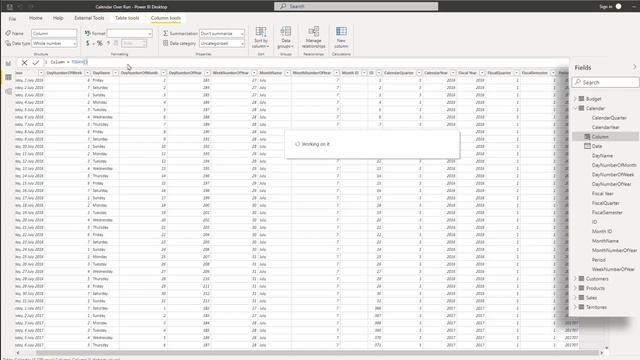The width and height of the screenshot is (640, 360).
Task: Select the FiscalSemester field in Fields
Action: (607, 213)
